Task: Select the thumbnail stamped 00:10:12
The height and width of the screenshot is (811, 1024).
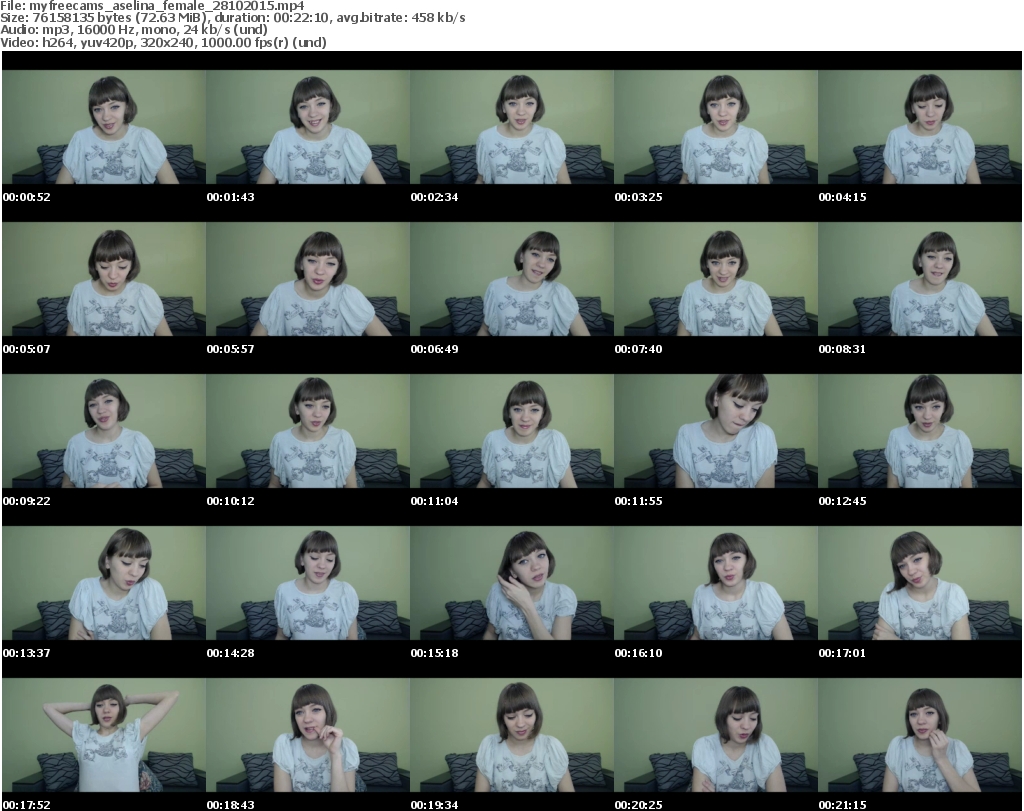Action: click(308, 432)
